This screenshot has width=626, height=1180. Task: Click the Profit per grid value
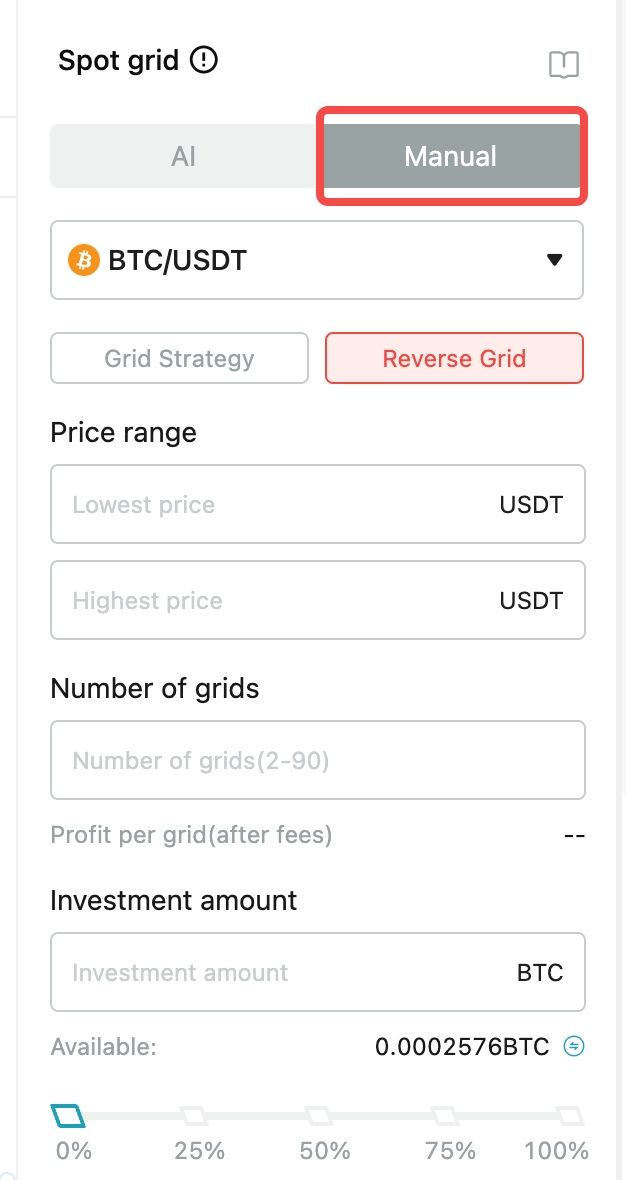pyautogui.click(x=573, y=834)
